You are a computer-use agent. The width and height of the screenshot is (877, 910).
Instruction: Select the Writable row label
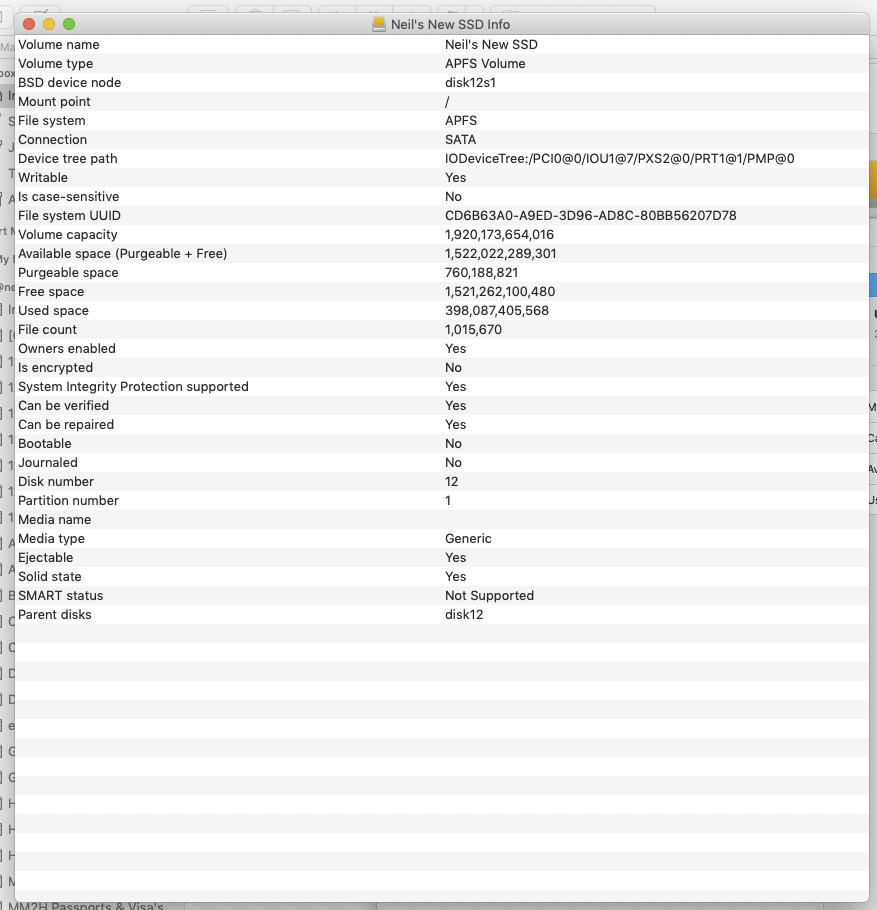pos(43,178)
